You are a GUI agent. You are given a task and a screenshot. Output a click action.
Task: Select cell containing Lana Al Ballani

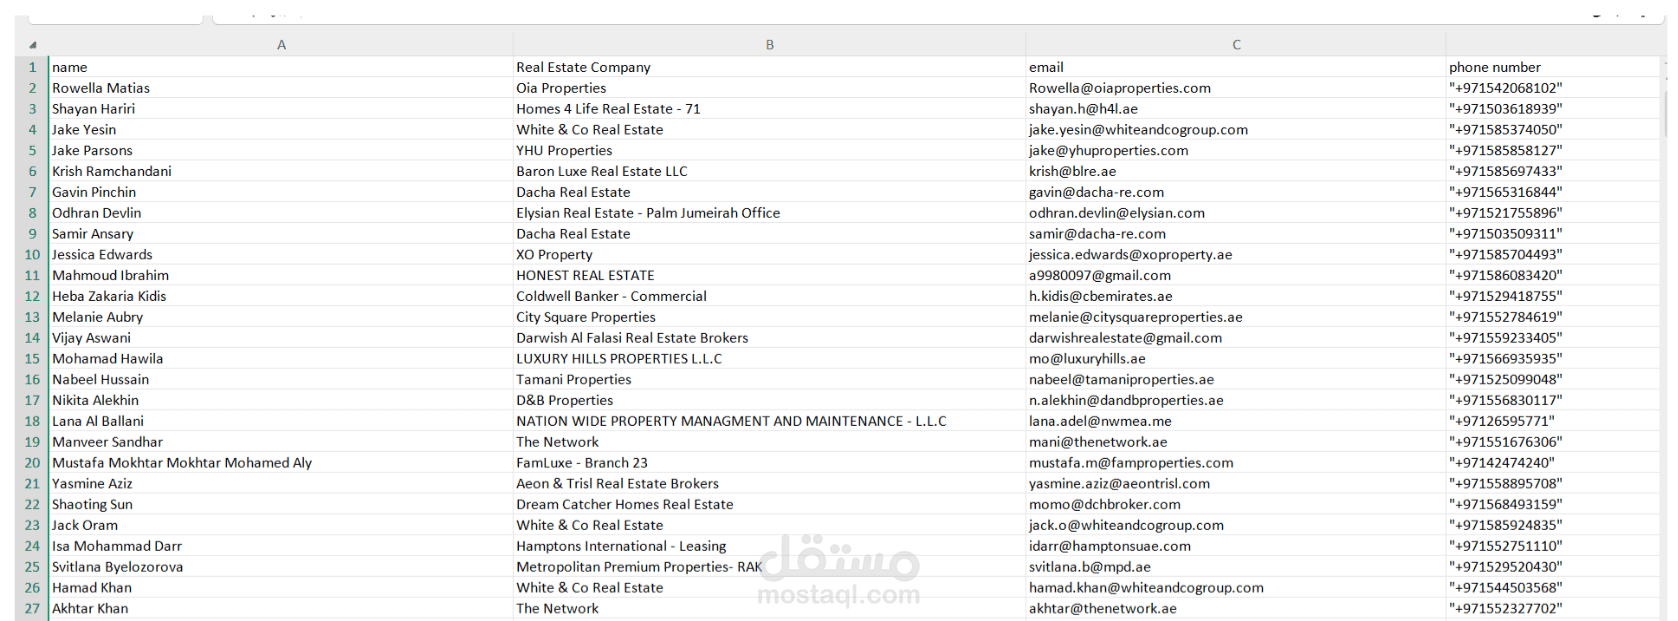click(281, 421)
